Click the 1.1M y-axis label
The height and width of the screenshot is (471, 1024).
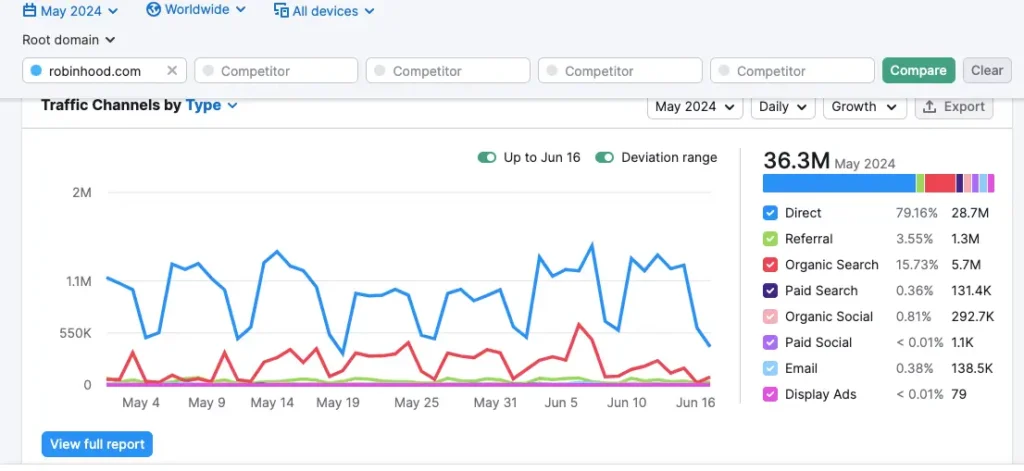pyautogui.click(x=78, y=282)
